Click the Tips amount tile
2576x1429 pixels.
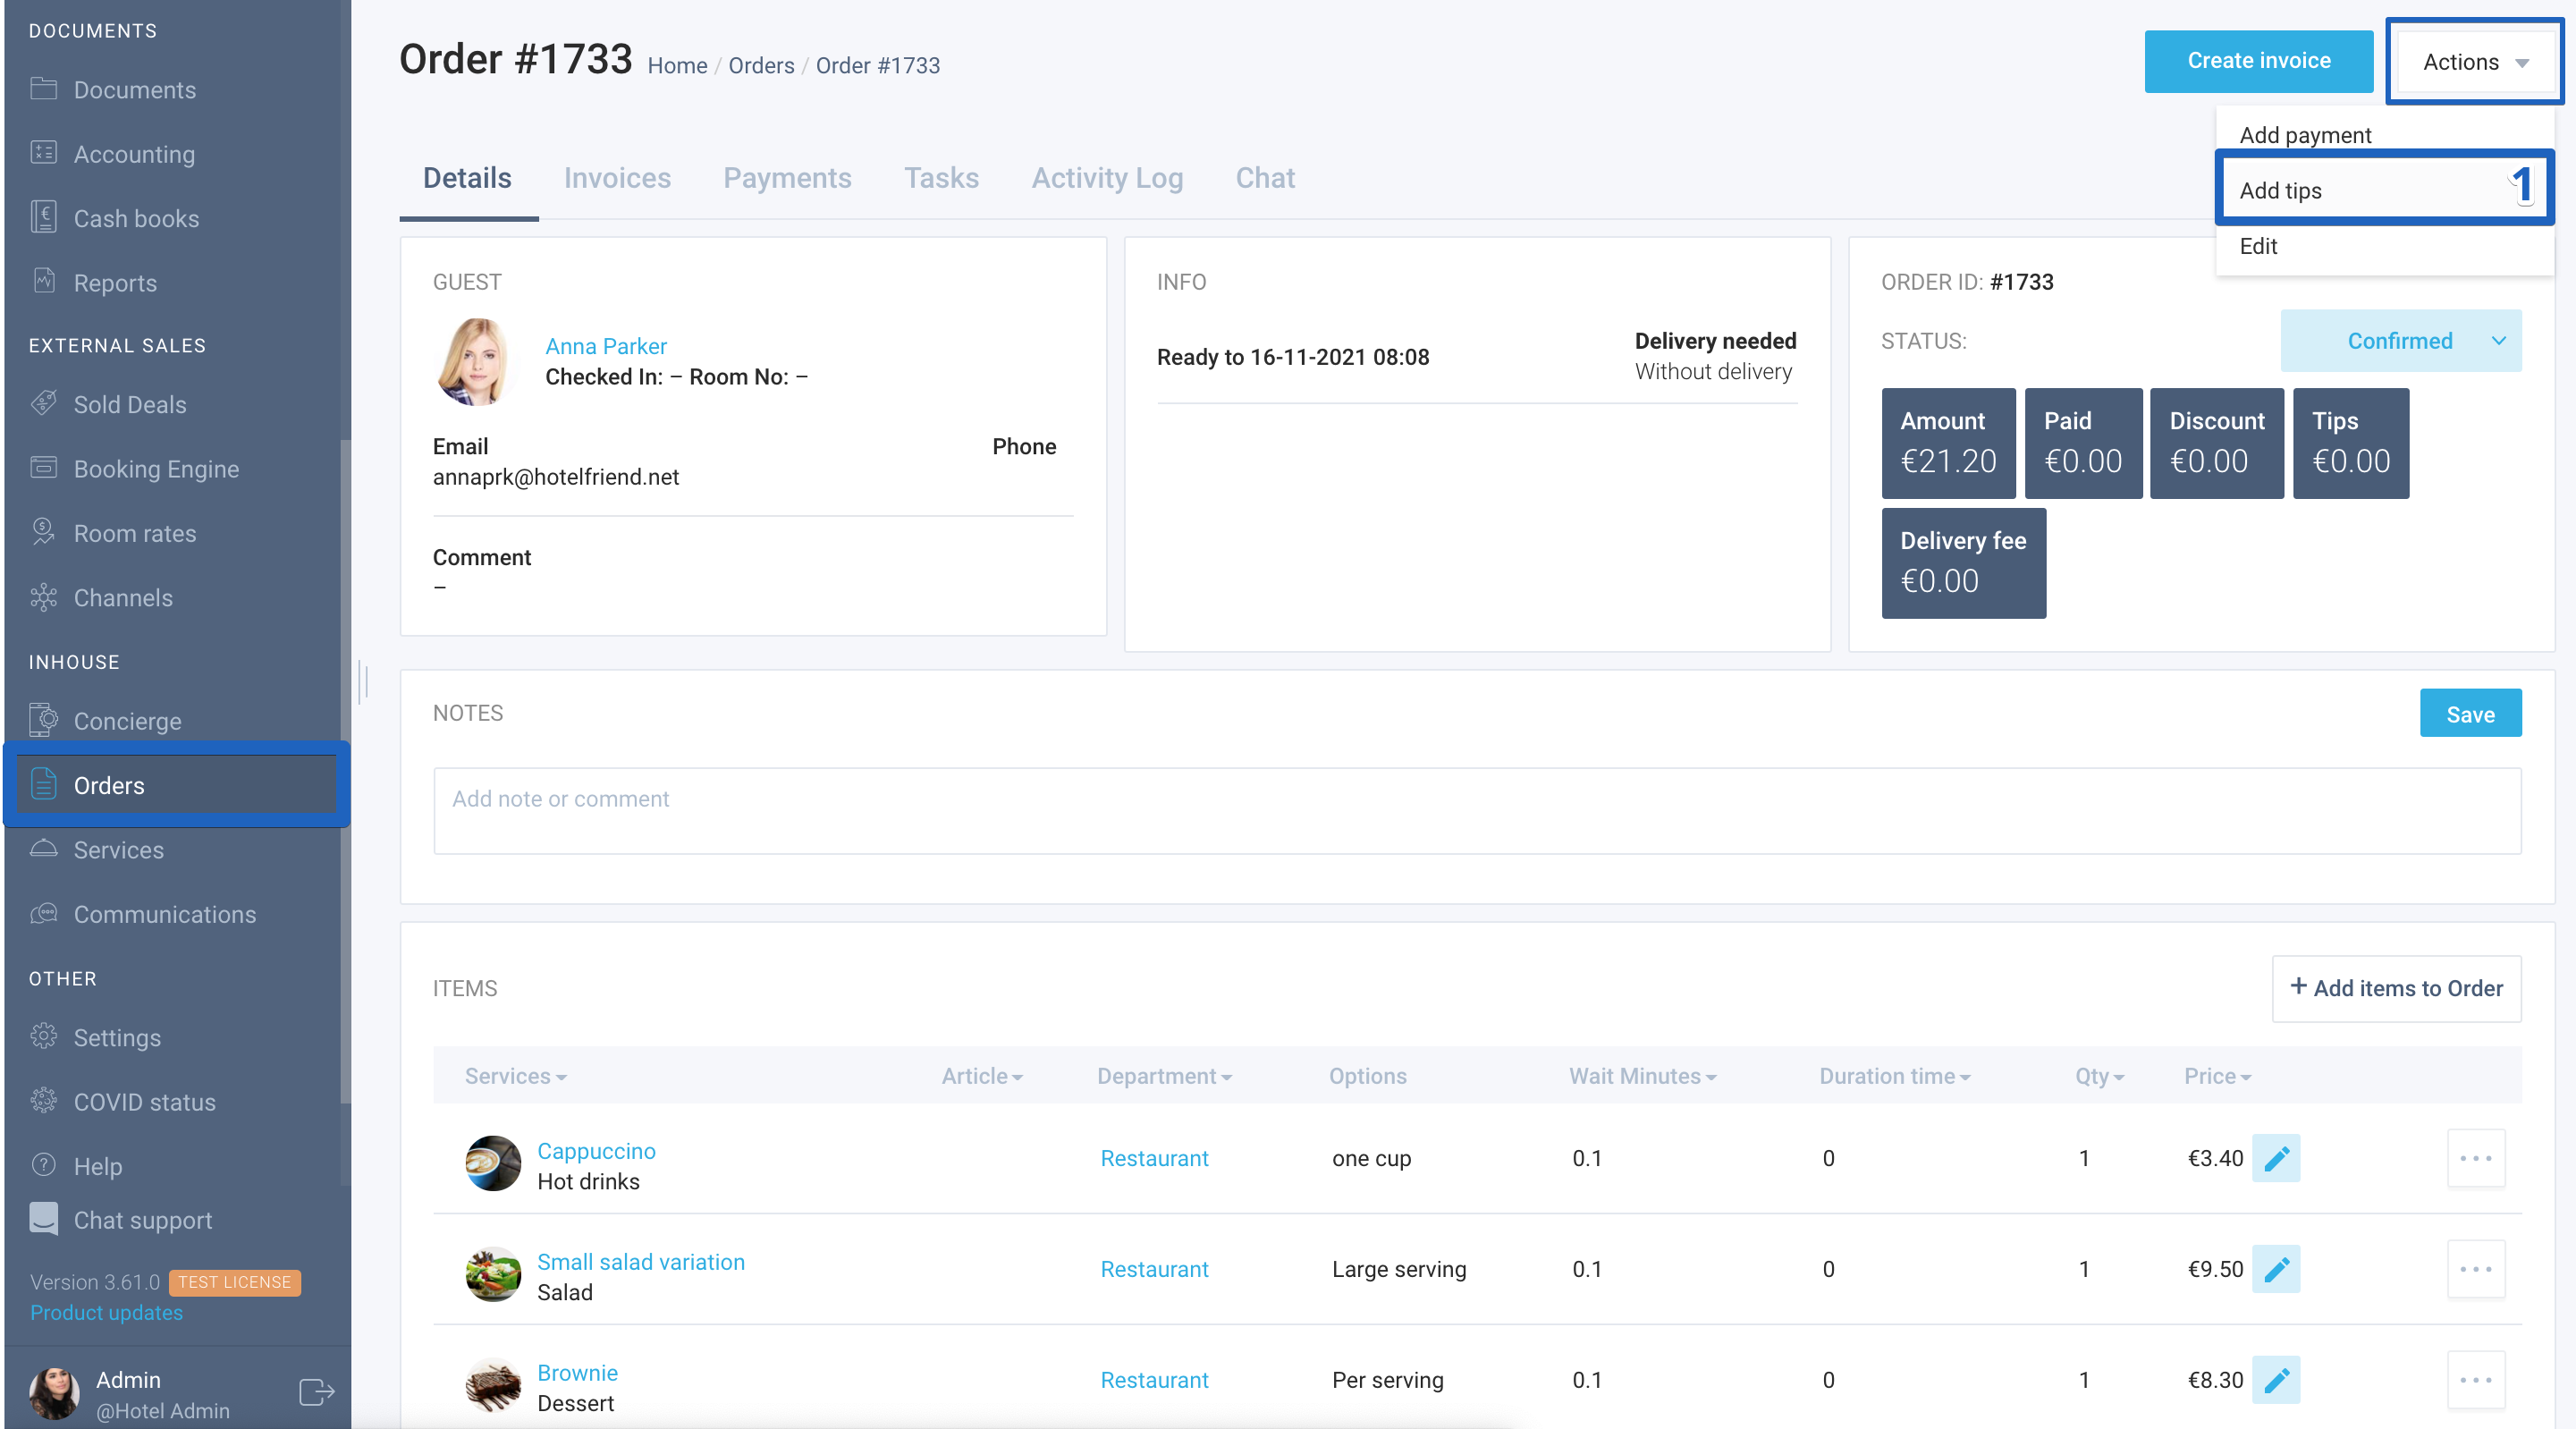2350,443
